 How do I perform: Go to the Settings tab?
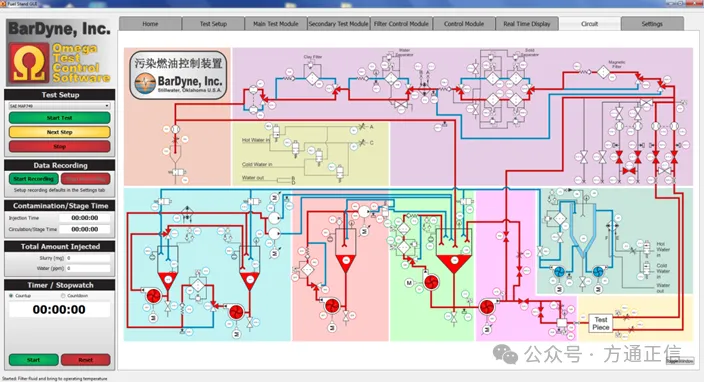652,24
